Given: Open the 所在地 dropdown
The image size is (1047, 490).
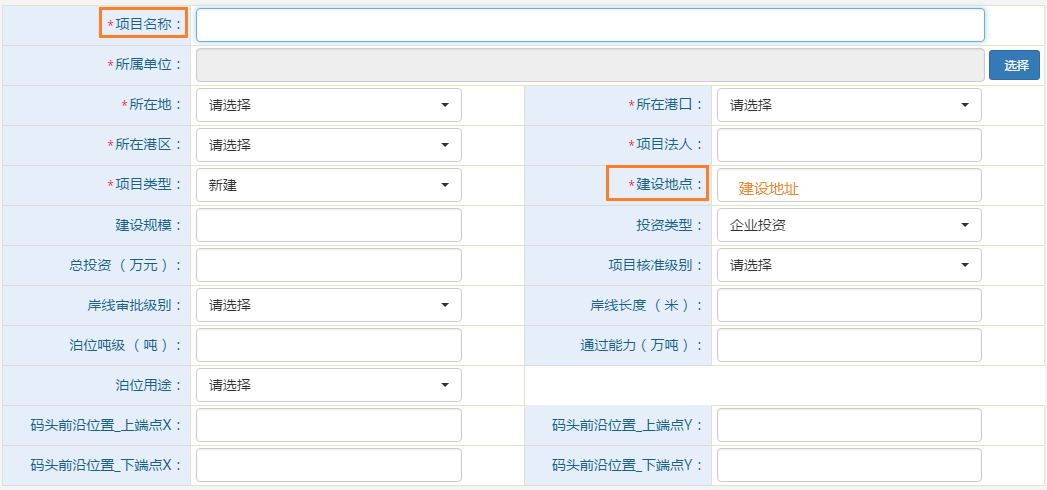Looking at the screenshot, I should point(328,105).
